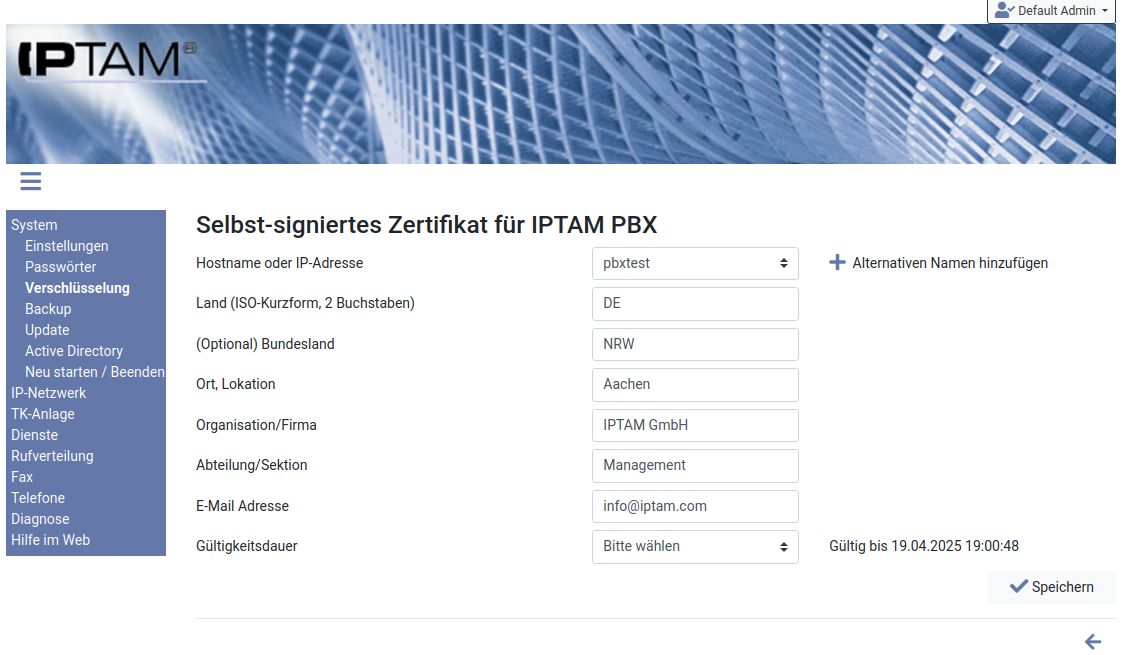The height and width of the screenshot is (655, 1124).
Task: Select Neu starten / Beenden
Action: tap(95, 372)
